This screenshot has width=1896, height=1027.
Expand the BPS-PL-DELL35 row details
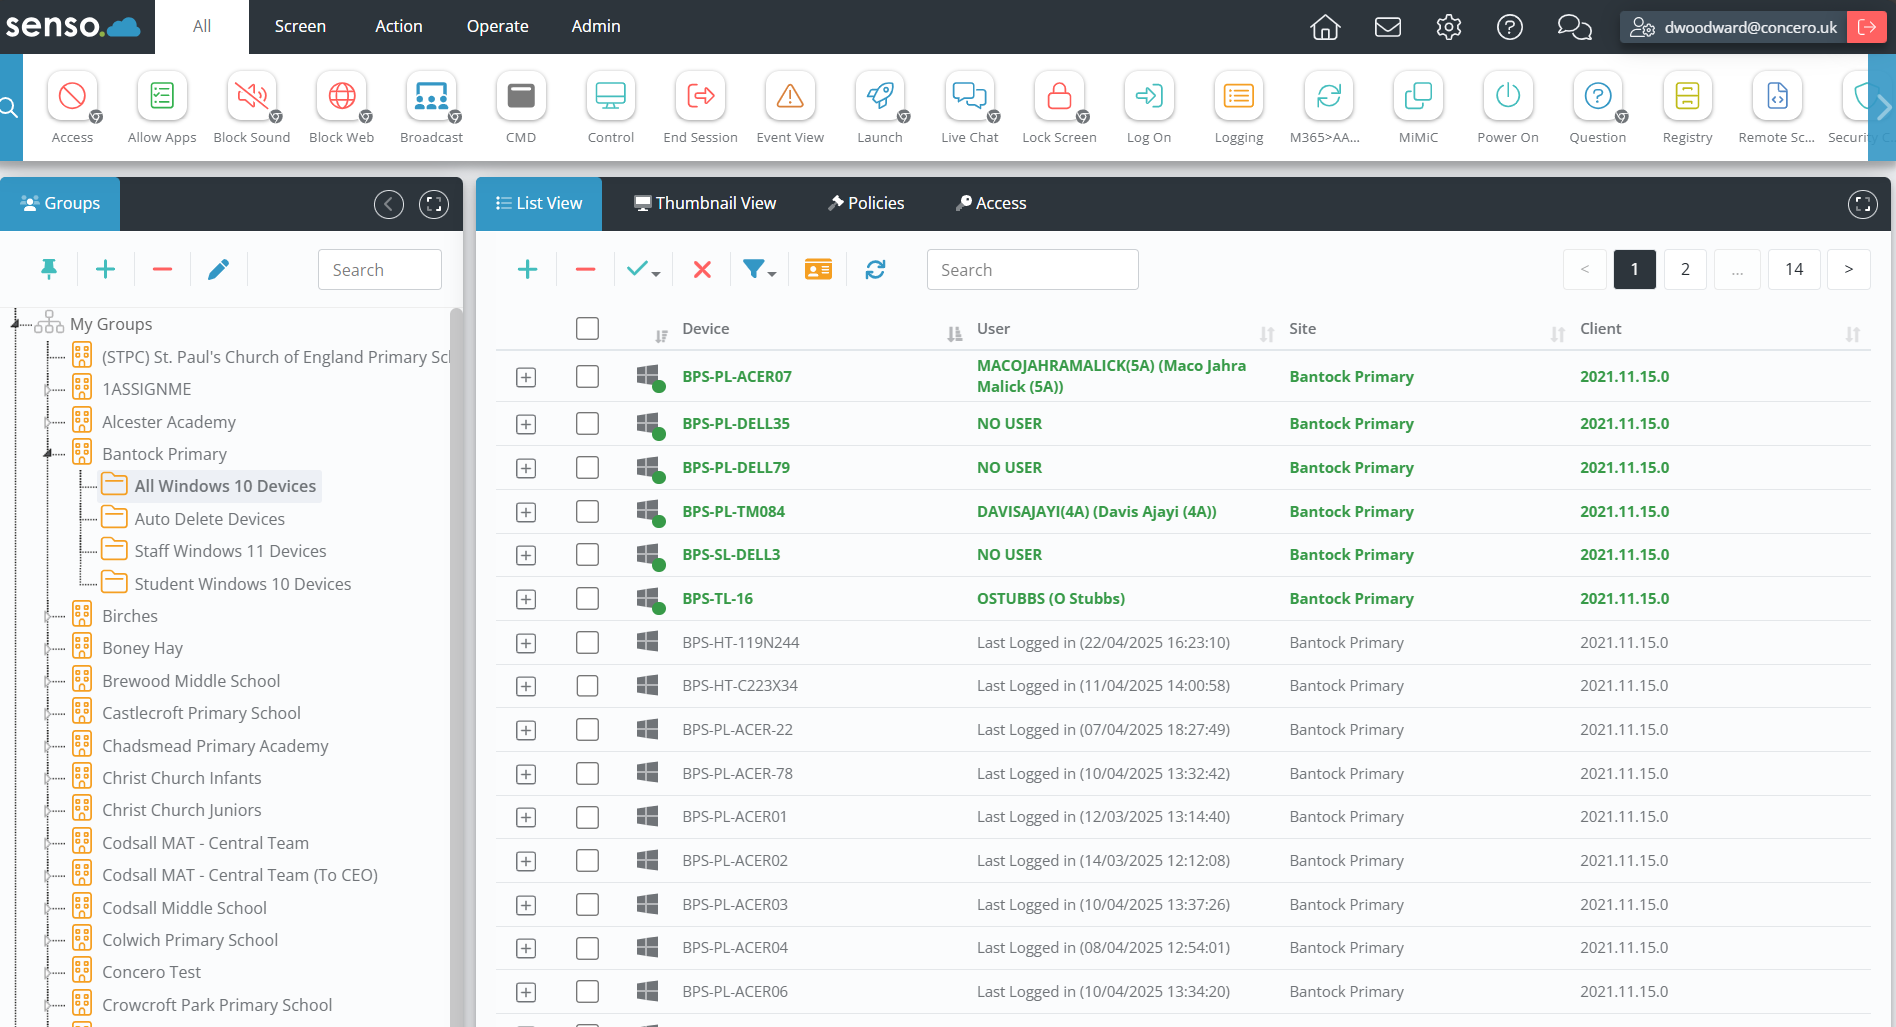coord(526,424)
